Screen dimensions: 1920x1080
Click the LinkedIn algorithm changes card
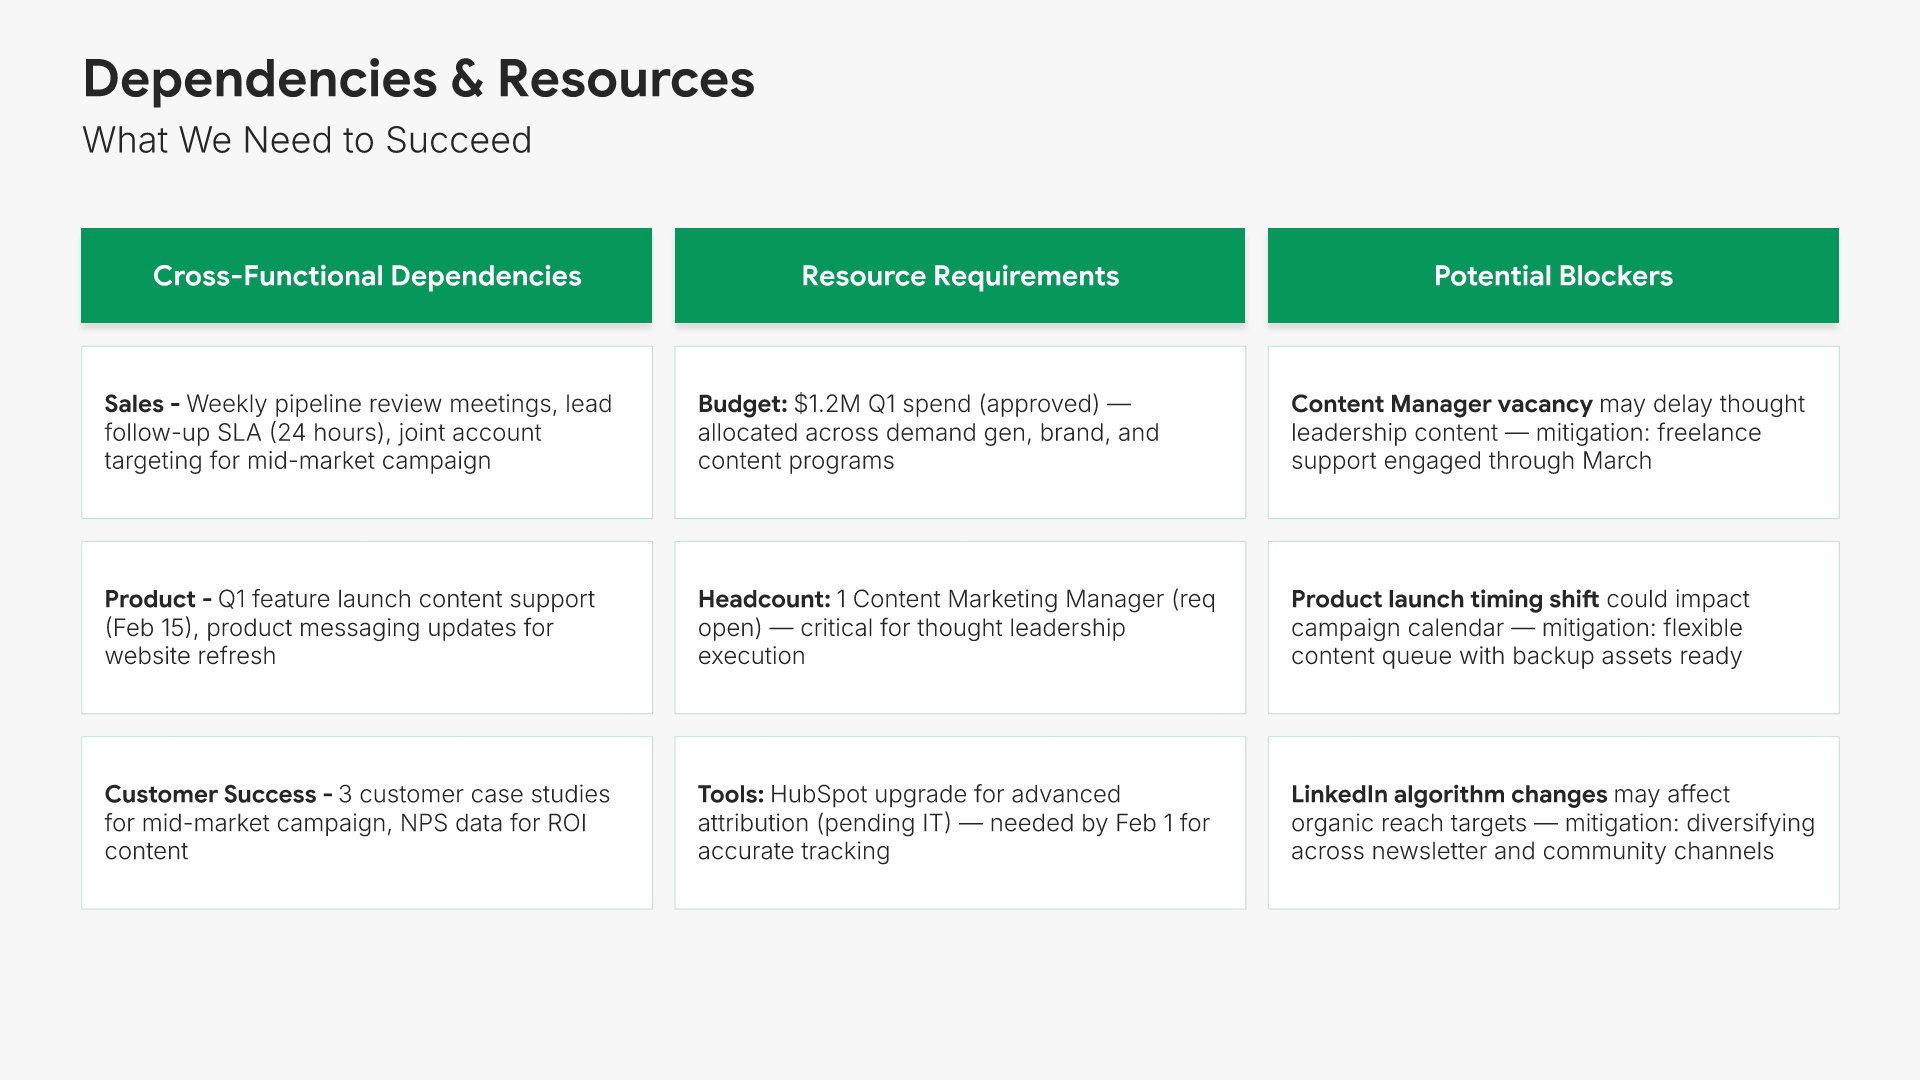point(1553,822)
